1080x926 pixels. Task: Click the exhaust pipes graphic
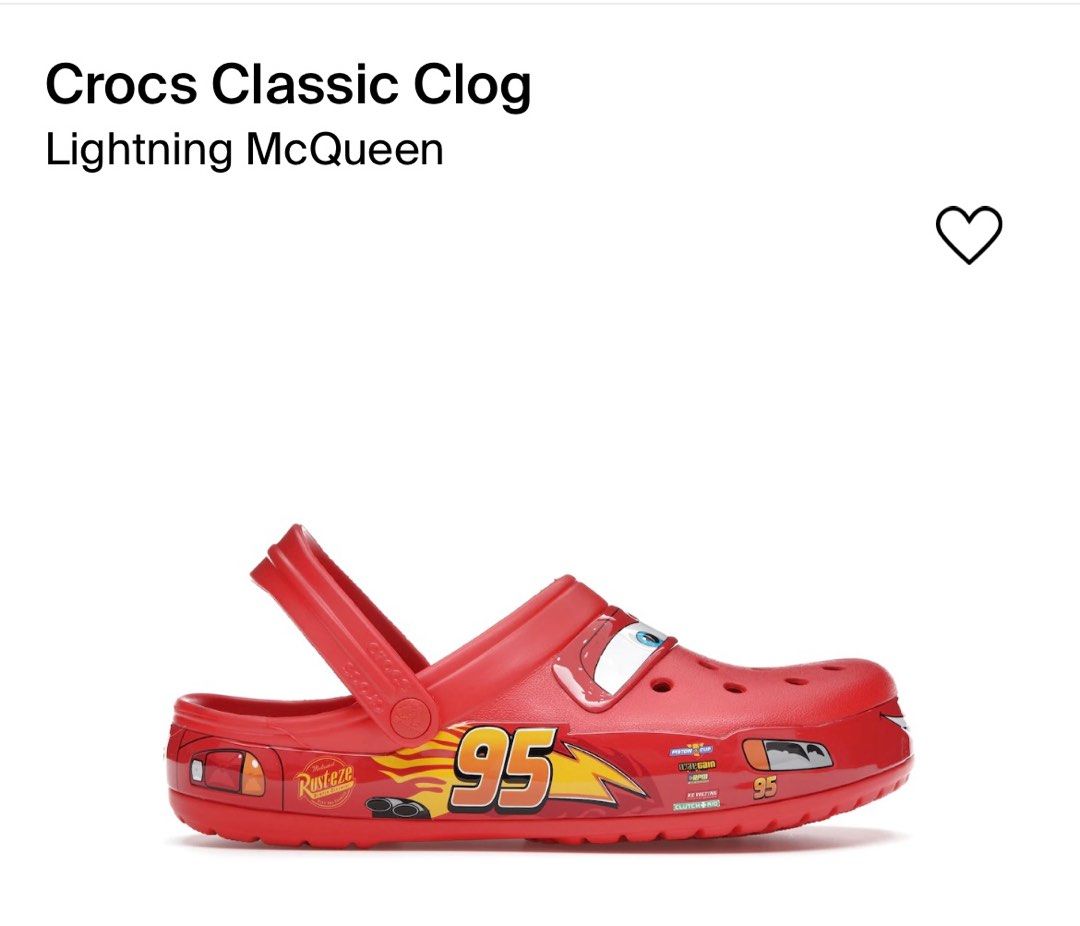(394, 805)
